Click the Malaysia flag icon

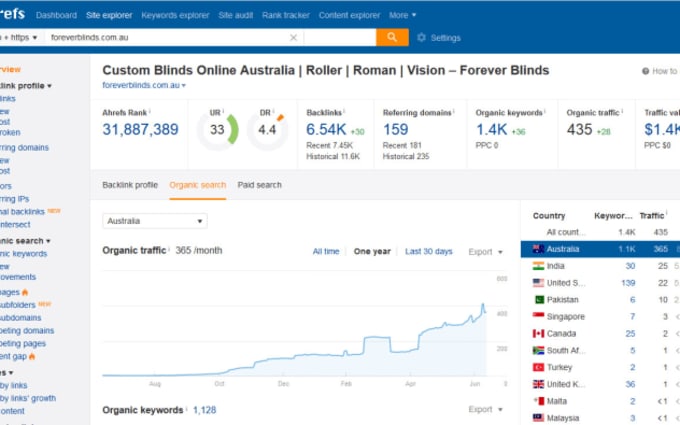coord(538,418)
